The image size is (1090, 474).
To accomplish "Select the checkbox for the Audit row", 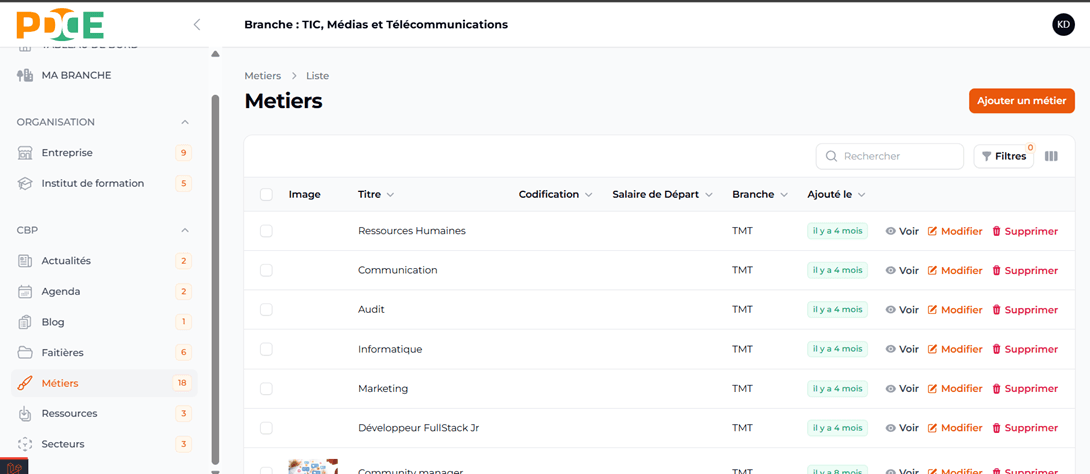I will [266, 310].
